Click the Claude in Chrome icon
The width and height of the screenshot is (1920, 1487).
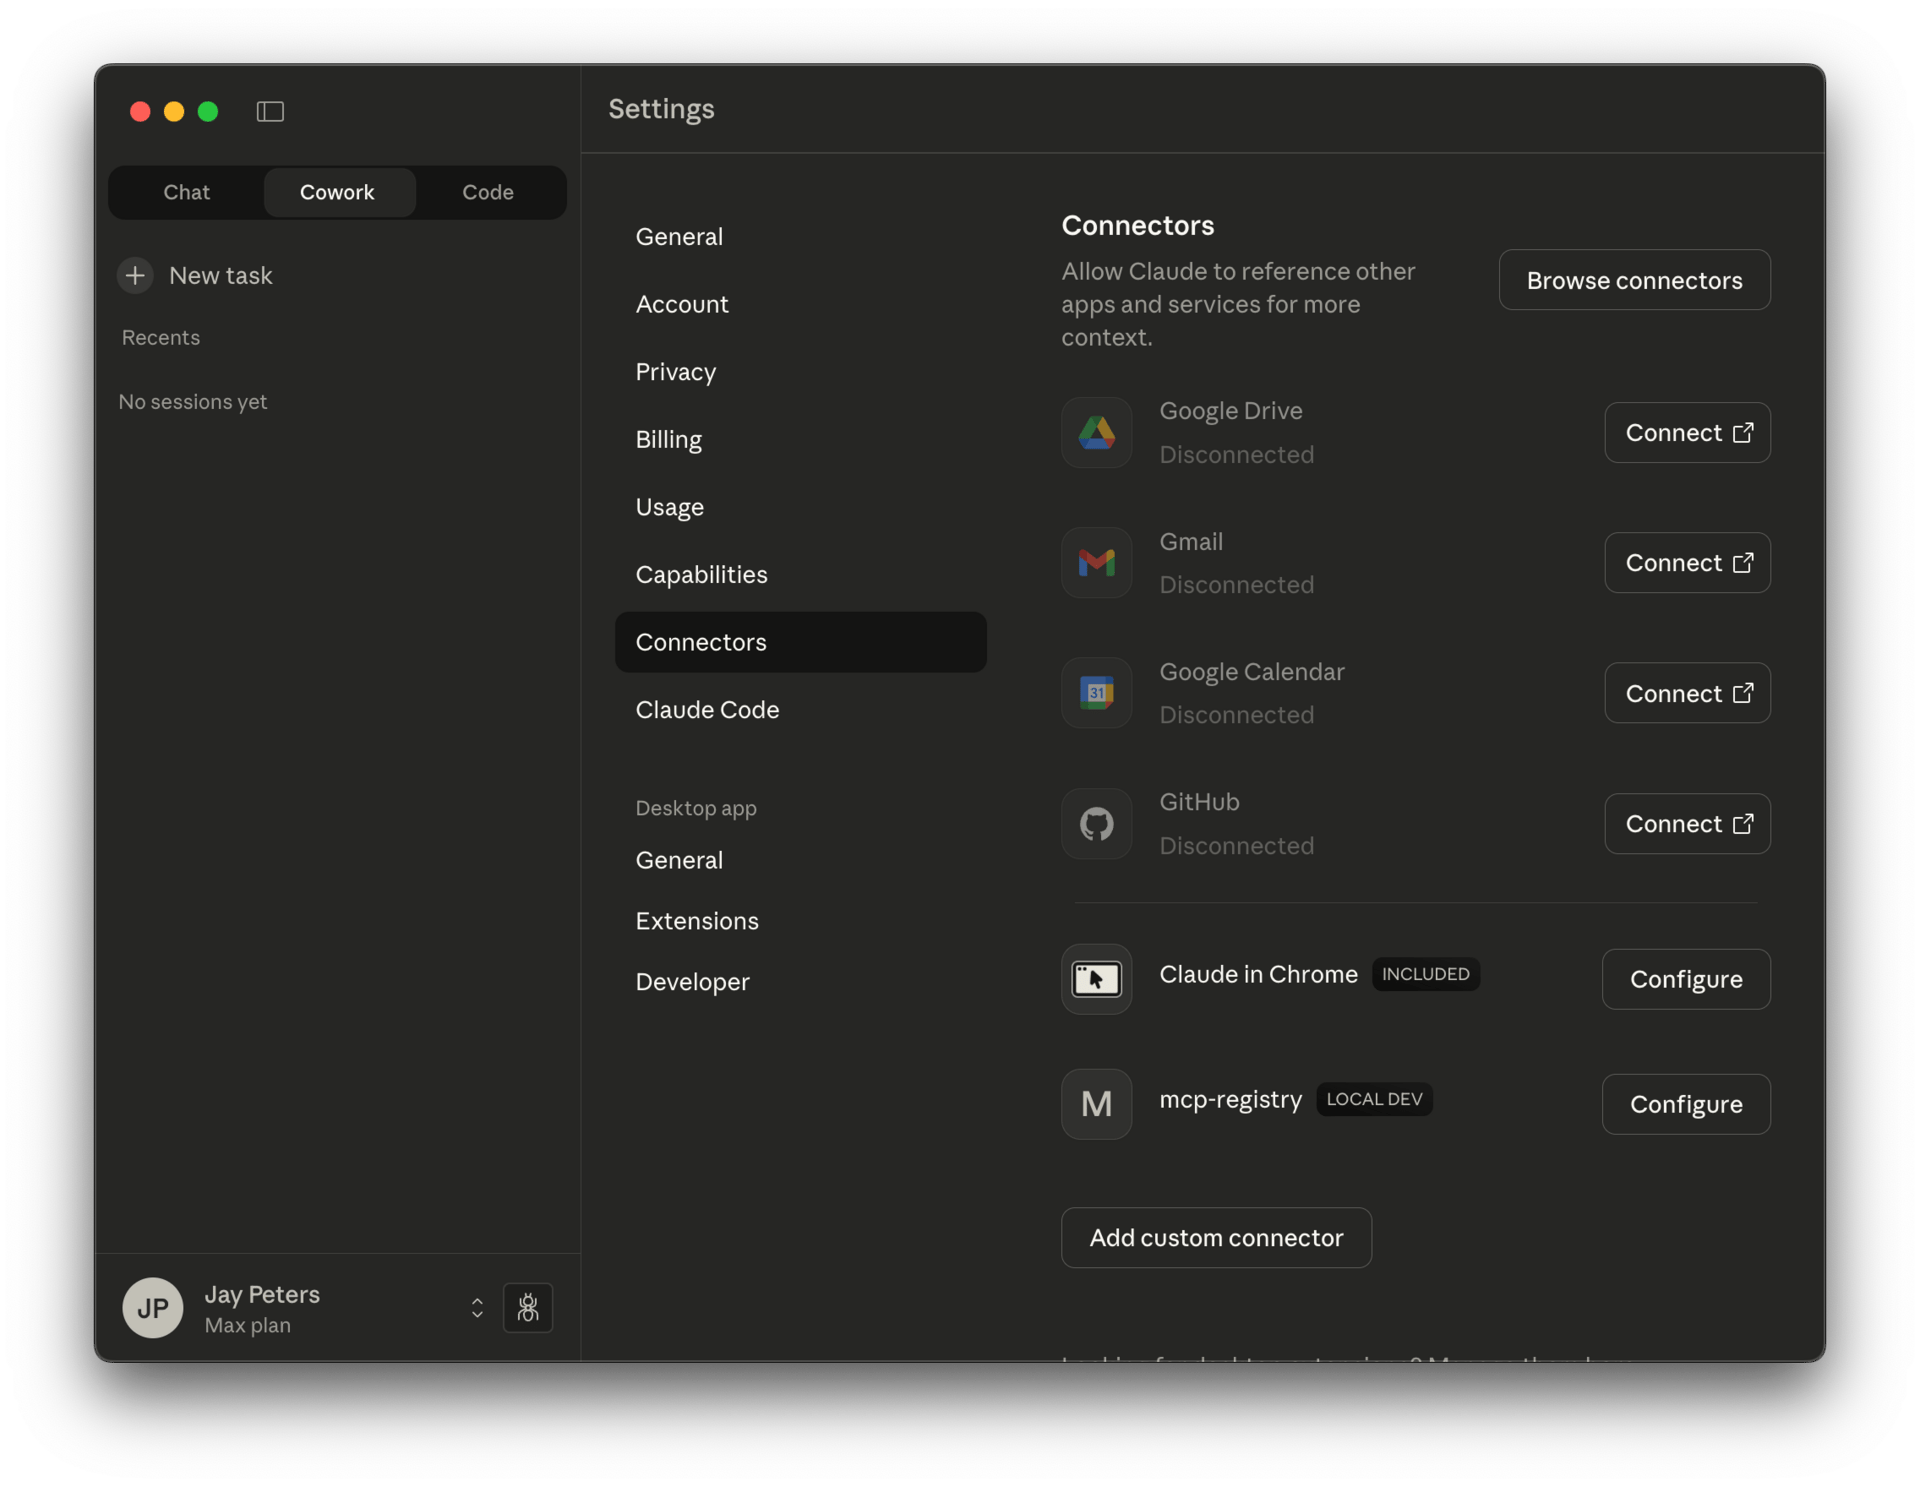click(x=1096, y=979)
